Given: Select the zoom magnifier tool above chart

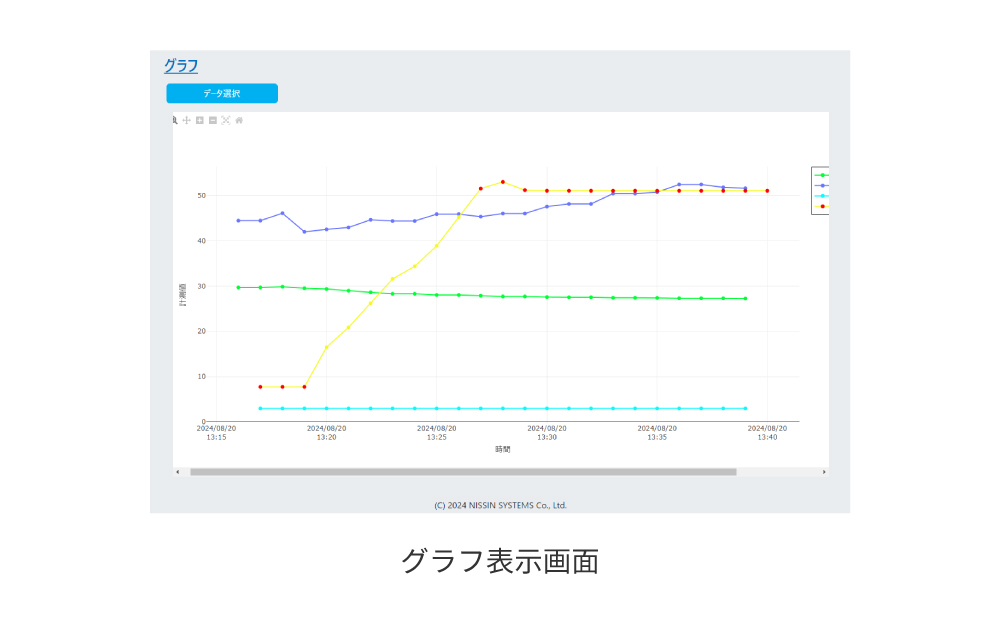Looking at the screenshot, I should [175, 121].
